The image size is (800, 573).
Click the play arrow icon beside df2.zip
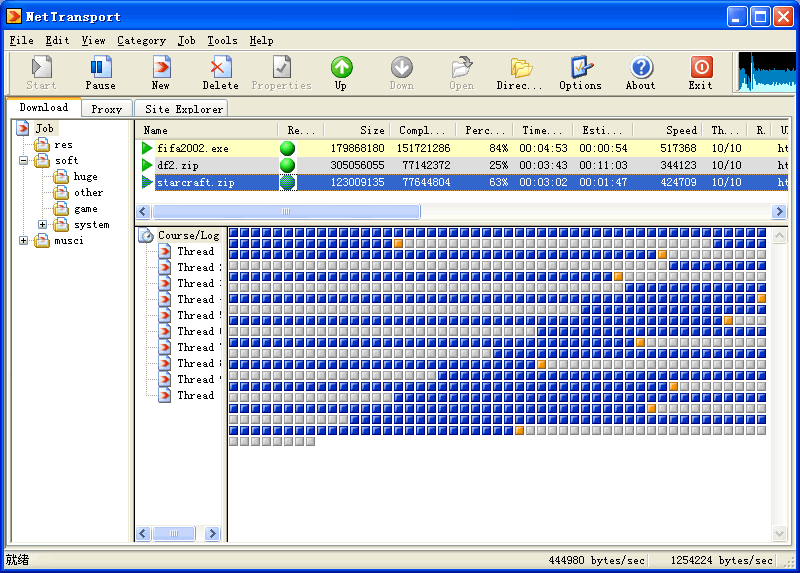pyautogui.click(x=147, y=165)
